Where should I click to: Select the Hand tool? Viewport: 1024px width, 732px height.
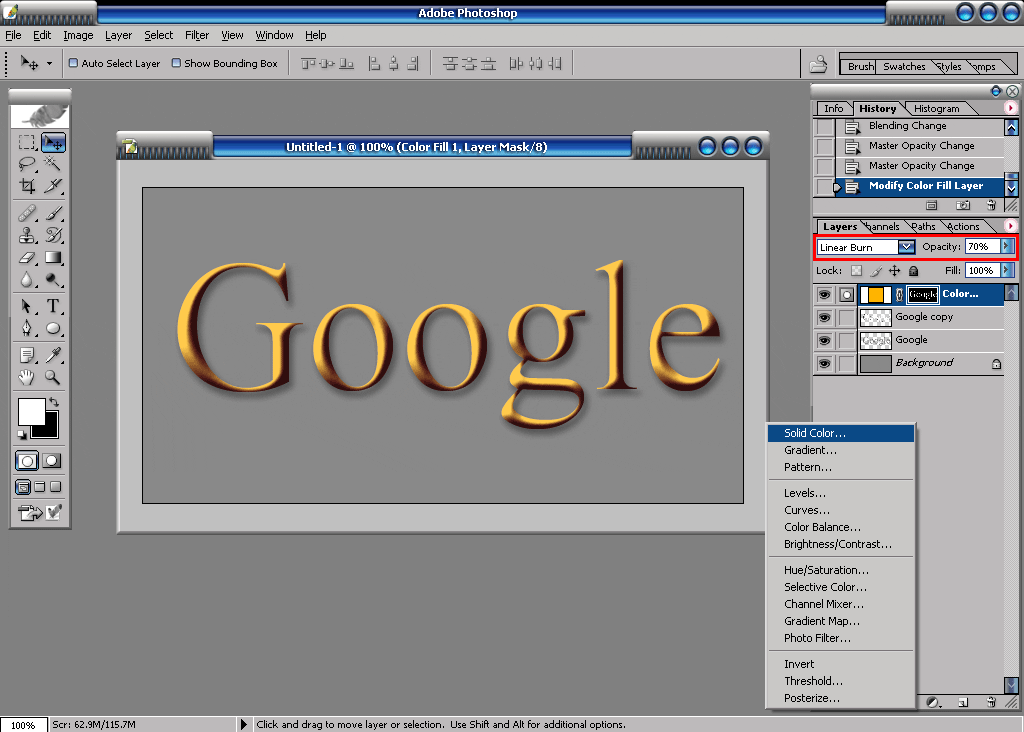tap(27, 377)
